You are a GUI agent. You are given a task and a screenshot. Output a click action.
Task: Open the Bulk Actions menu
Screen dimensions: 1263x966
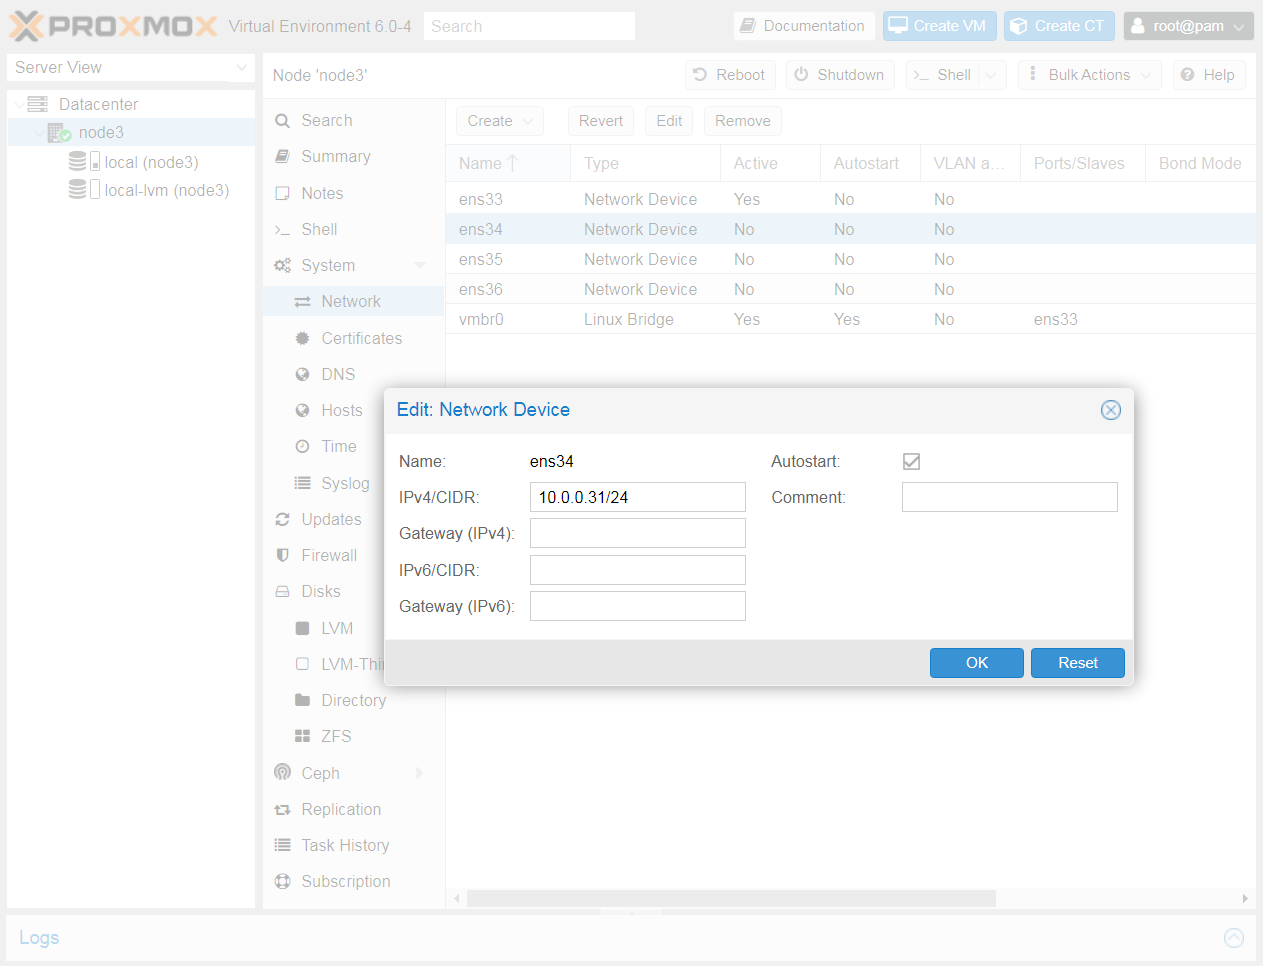[1090, 75]
